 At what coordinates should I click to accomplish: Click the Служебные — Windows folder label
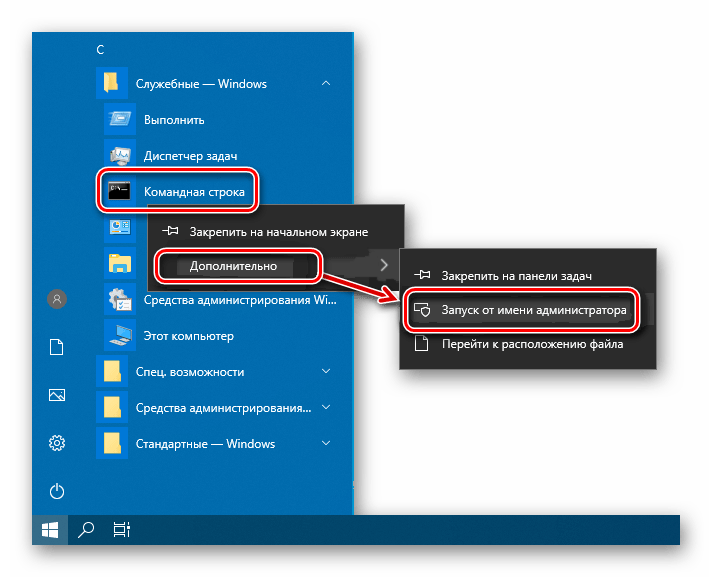(x=201, y=84)
